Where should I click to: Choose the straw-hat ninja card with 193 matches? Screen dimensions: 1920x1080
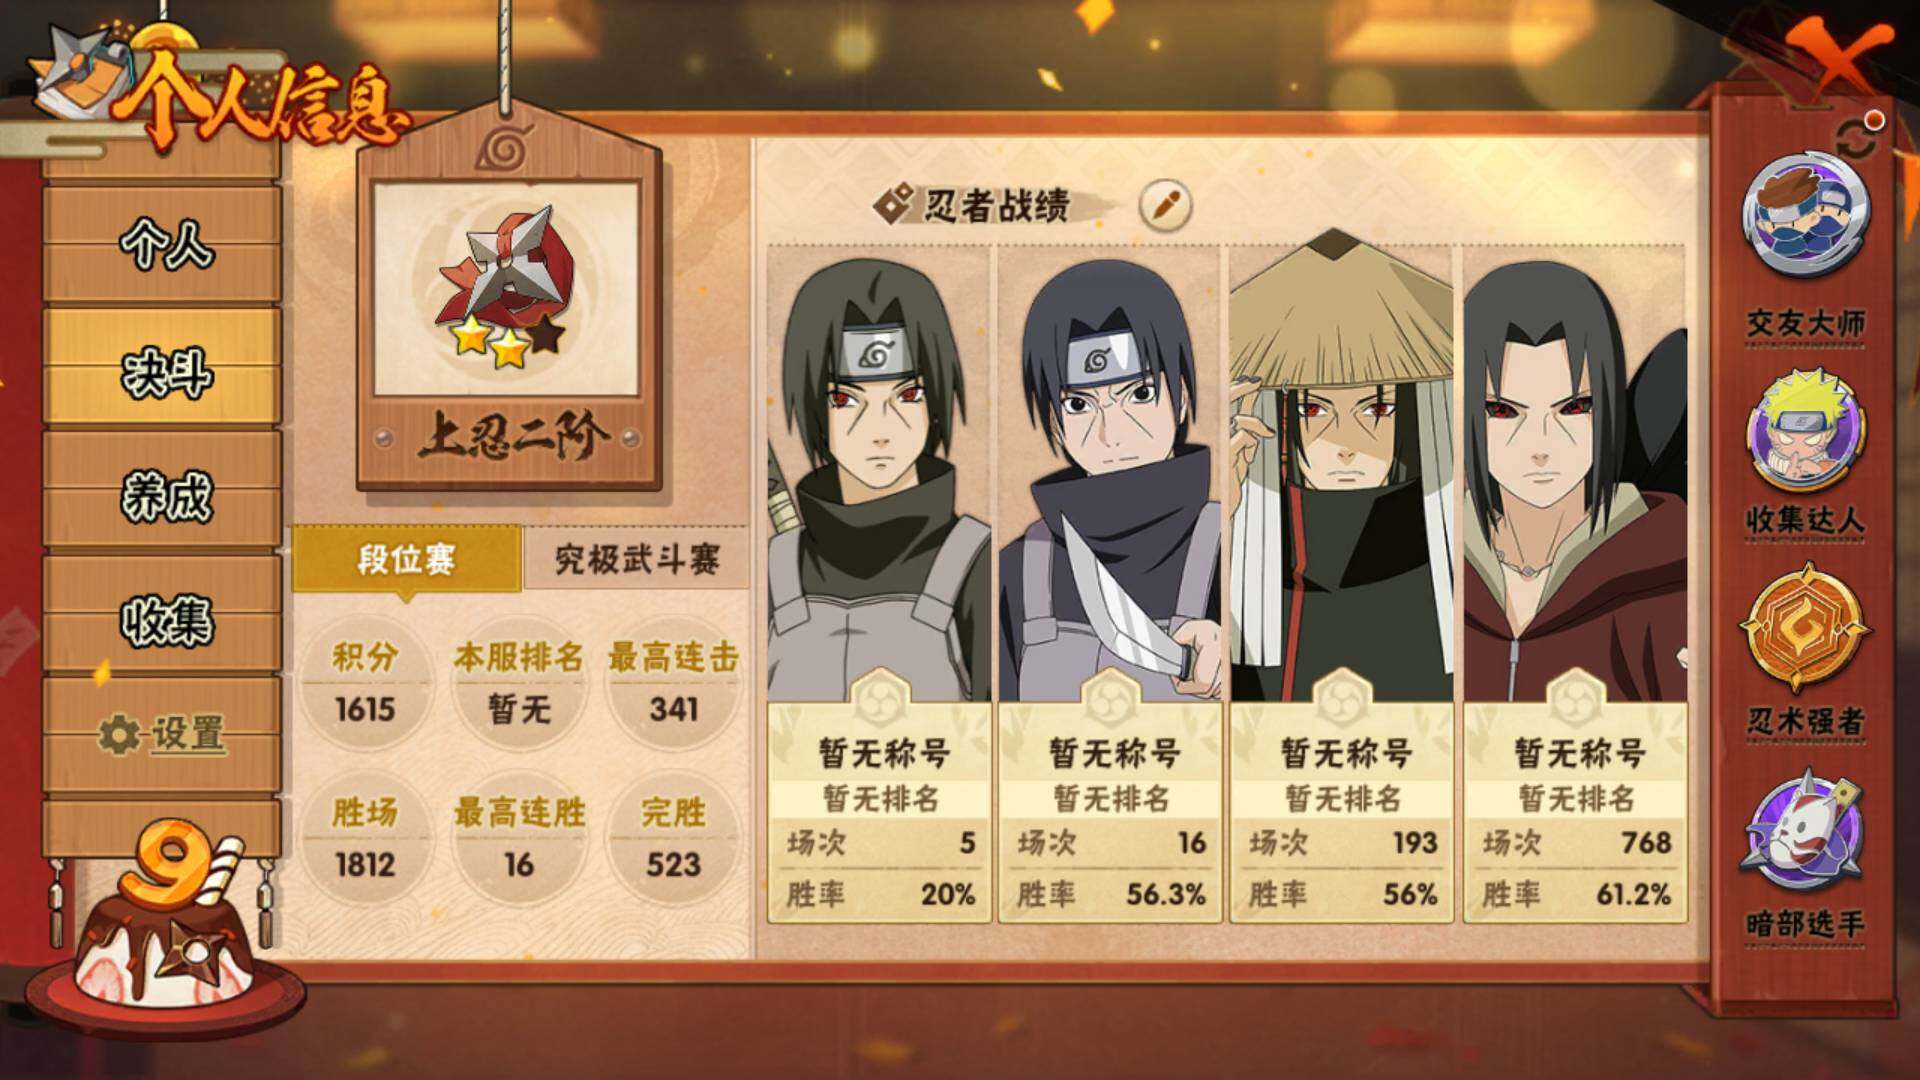pyautogui.click(x=1342, y=583)
